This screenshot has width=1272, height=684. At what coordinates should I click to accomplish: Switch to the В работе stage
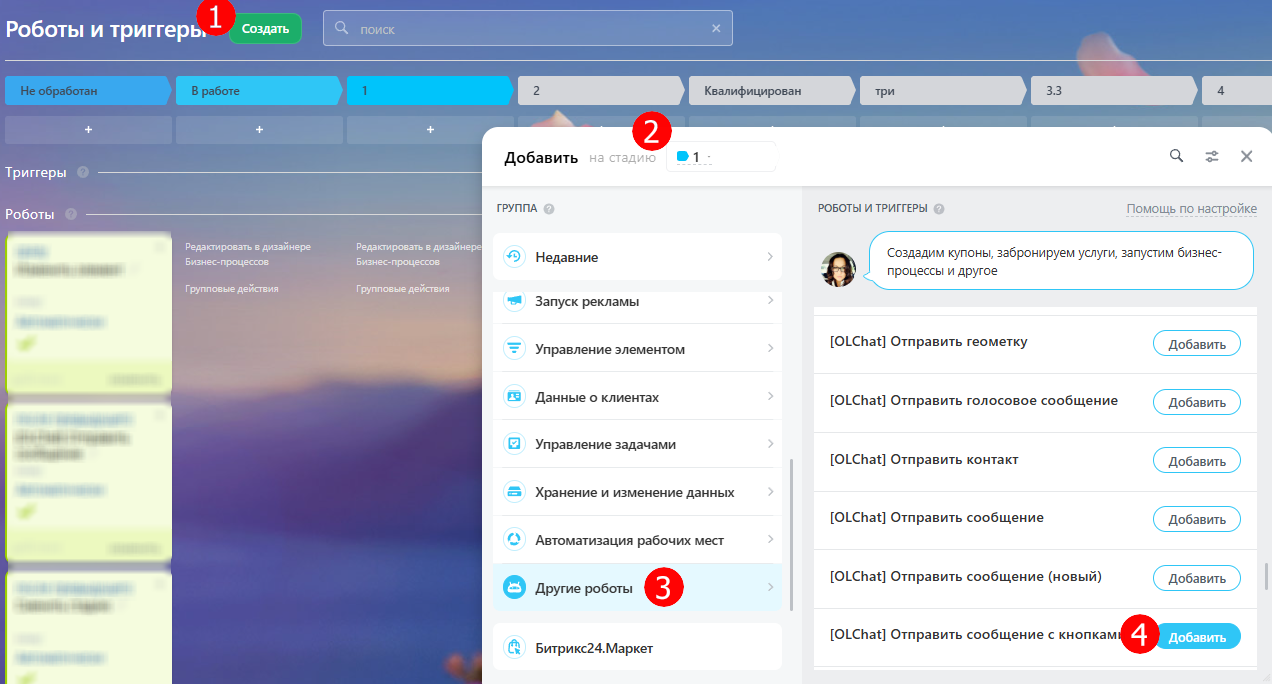[x=261, y=91]
